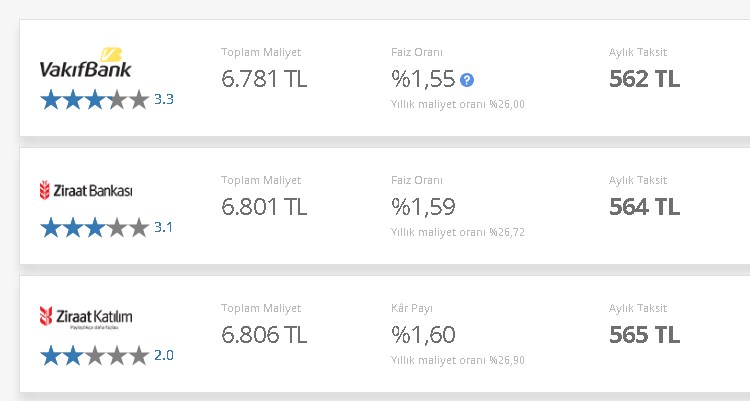Click the 565 TL monthly installment
The image size is (750, 401).
[x=644, y=334]
